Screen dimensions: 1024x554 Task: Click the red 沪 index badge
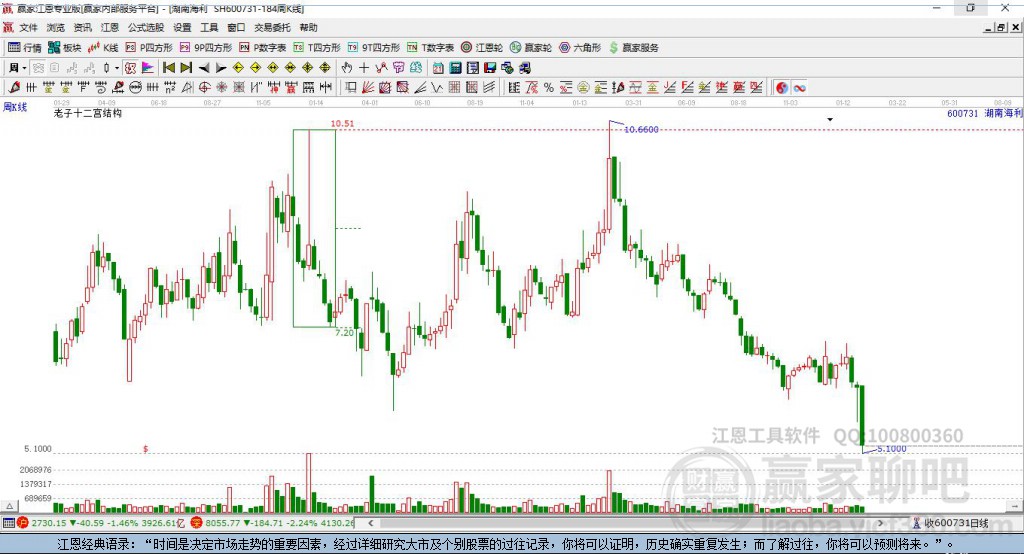23,523
